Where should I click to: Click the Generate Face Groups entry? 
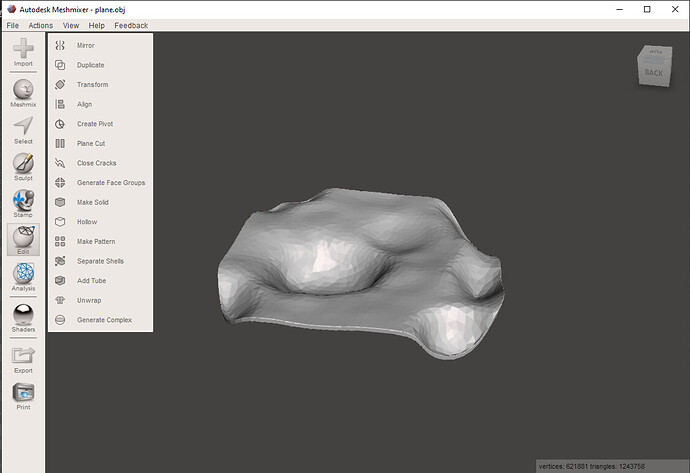pos(110,183)
